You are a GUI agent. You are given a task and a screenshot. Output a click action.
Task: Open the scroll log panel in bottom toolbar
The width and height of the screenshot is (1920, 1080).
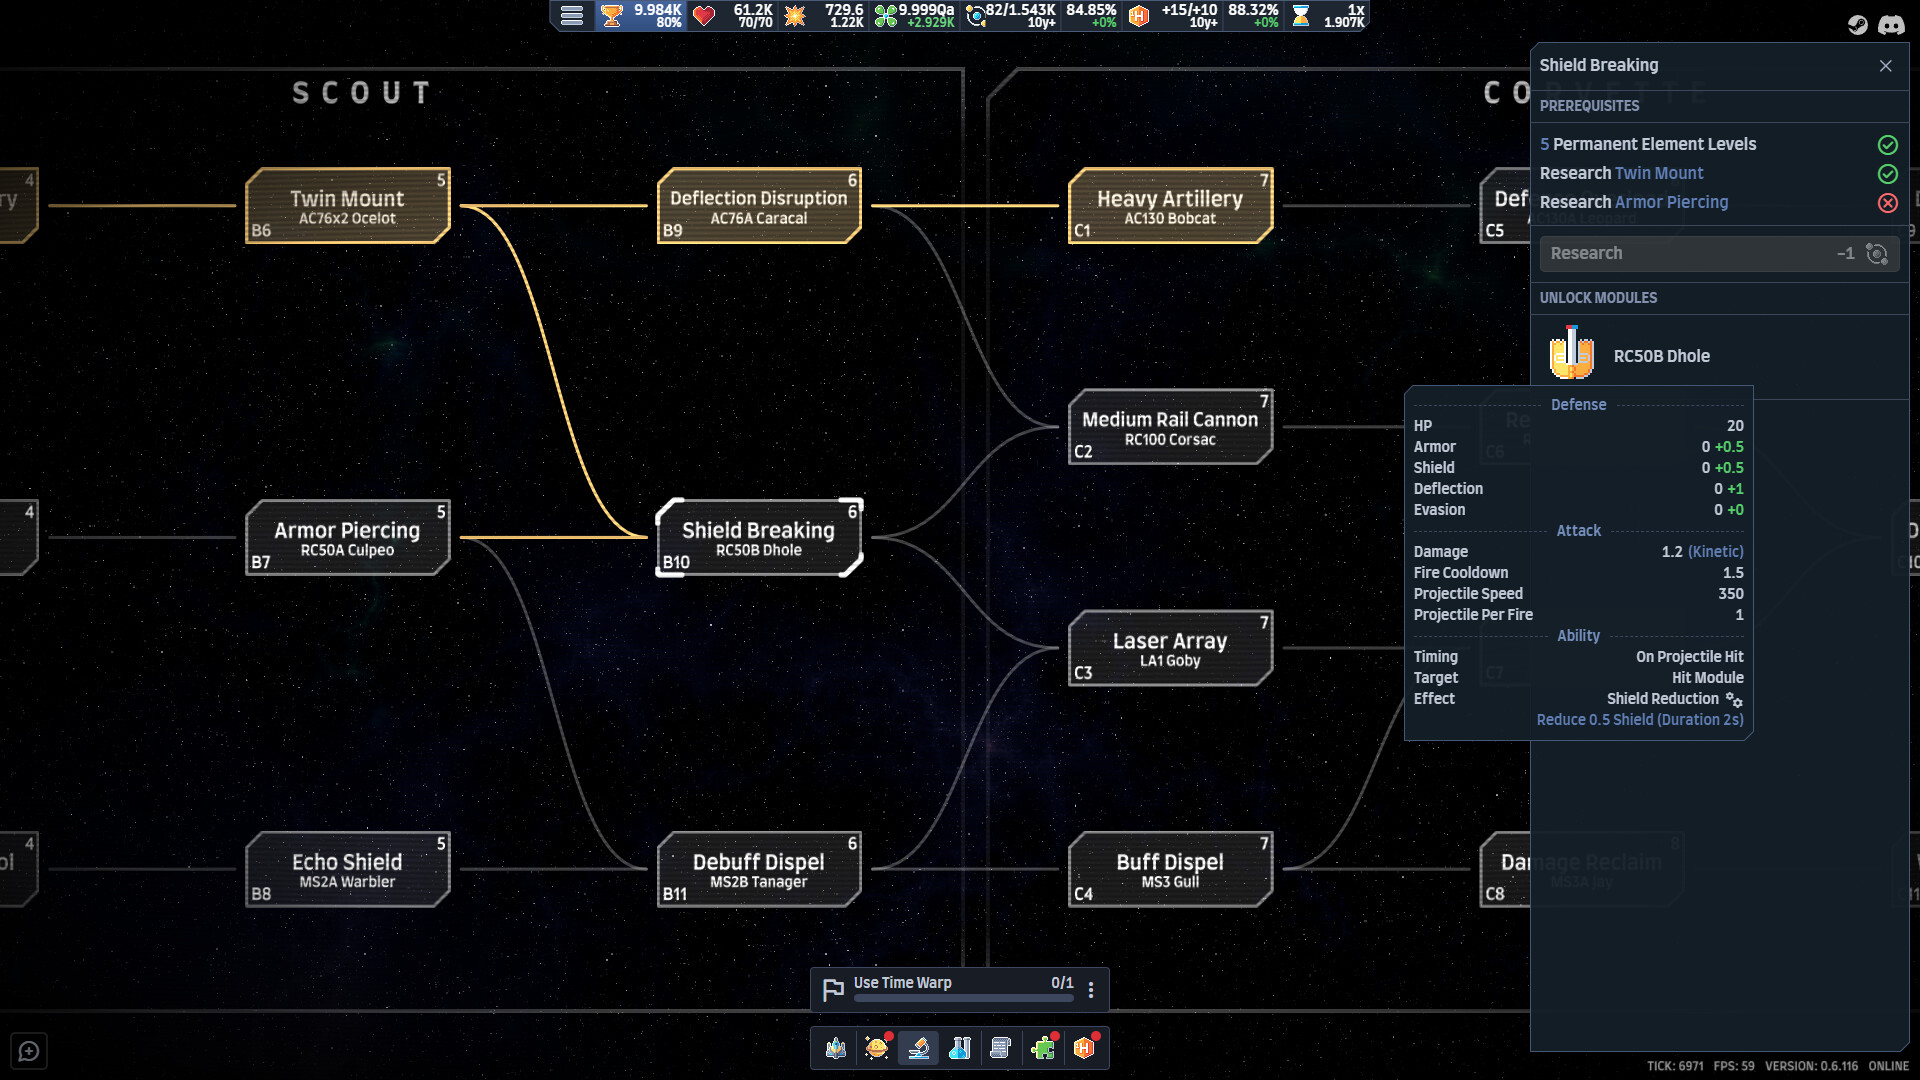tap(1002, 1048)
